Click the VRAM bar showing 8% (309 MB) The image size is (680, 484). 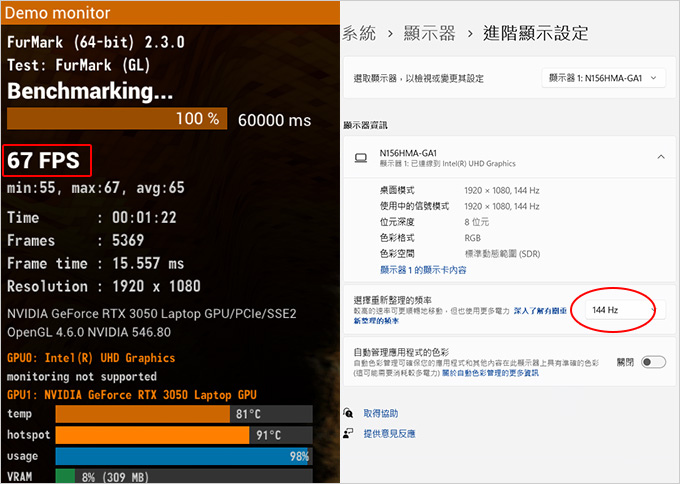[x=184, y=476]
